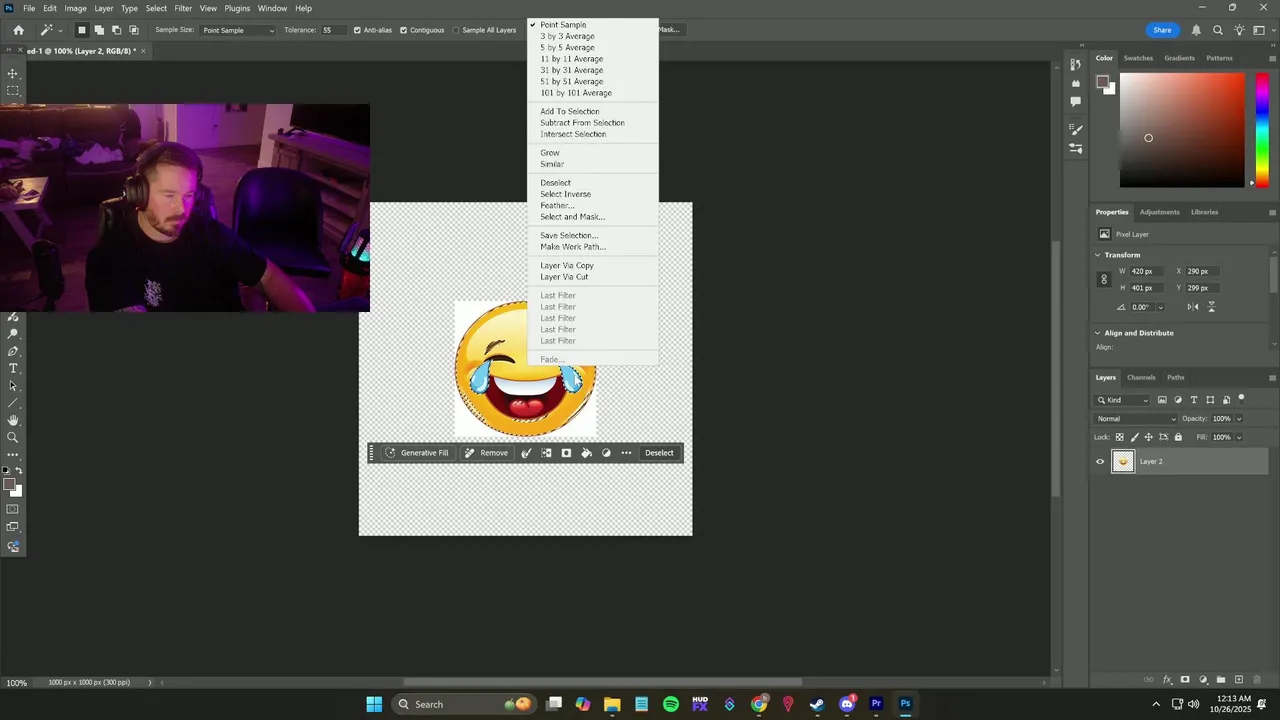Open the History panel icon

click(1075, 66)
